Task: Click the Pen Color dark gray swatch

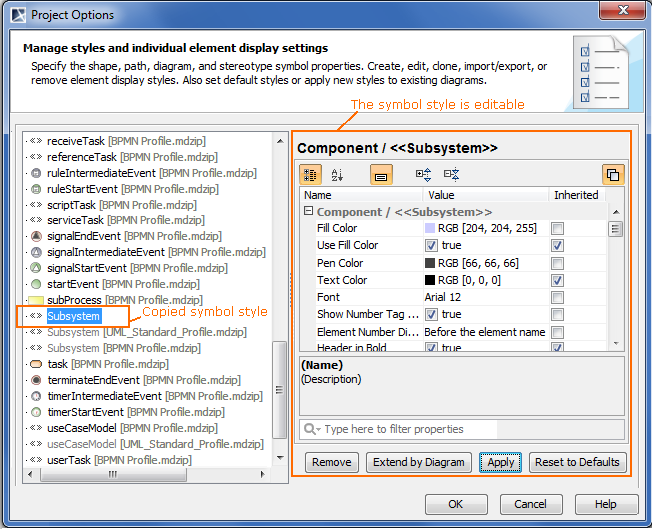Action: coord(430,263)
